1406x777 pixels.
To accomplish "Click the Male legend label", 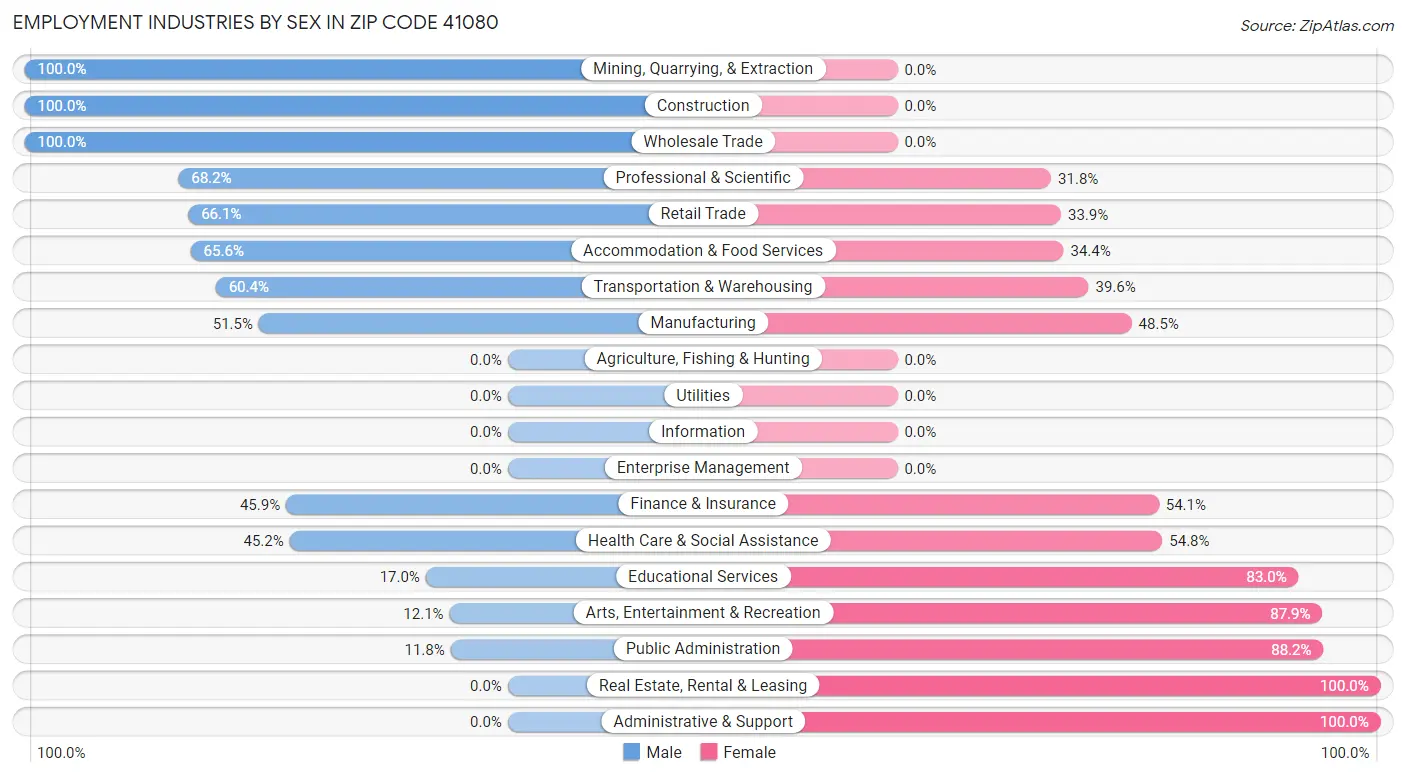I will pos(664,753).
